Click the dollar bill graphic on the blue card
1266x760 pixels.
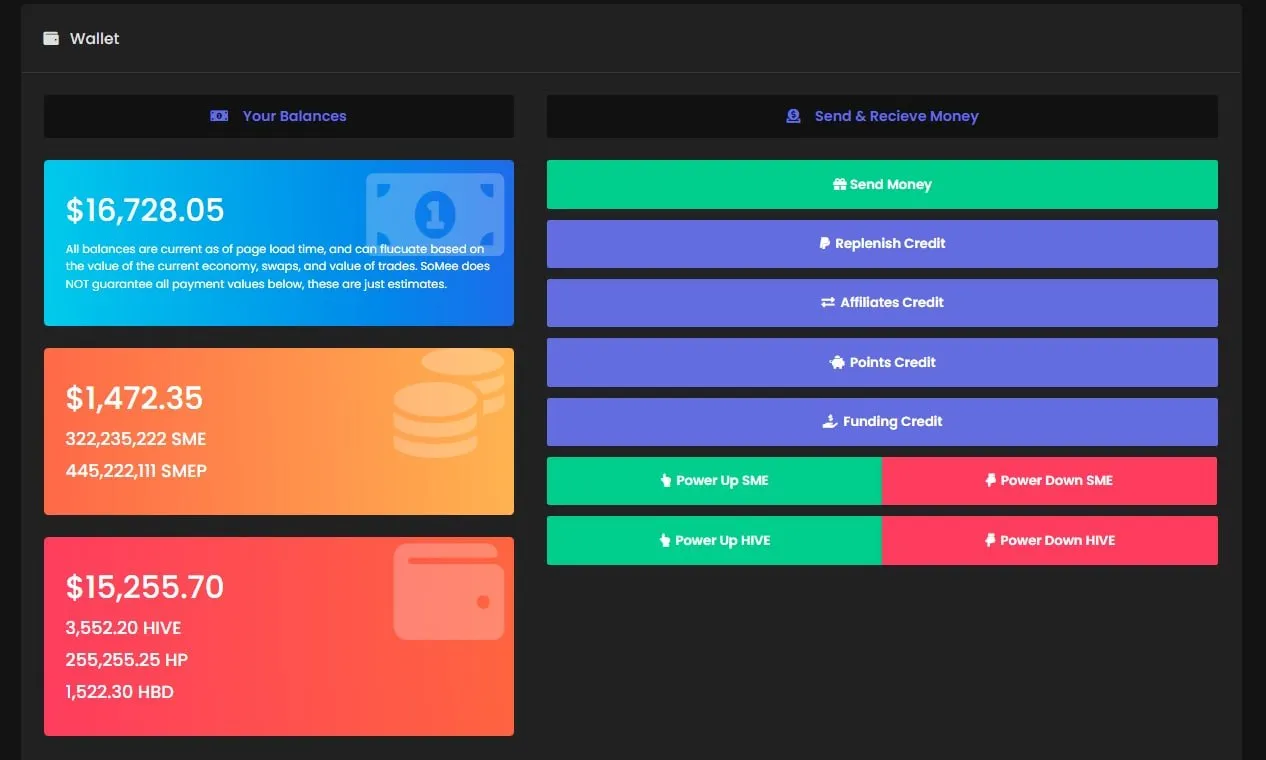point(435,214)
